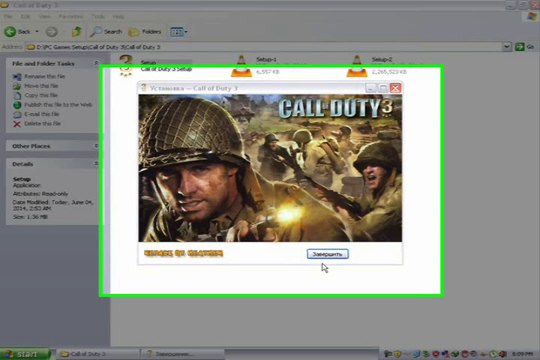The width and height of the screenshot is (540, 360).
Task: Toggle the Folders pane button
Action: [x=145, y=32]
